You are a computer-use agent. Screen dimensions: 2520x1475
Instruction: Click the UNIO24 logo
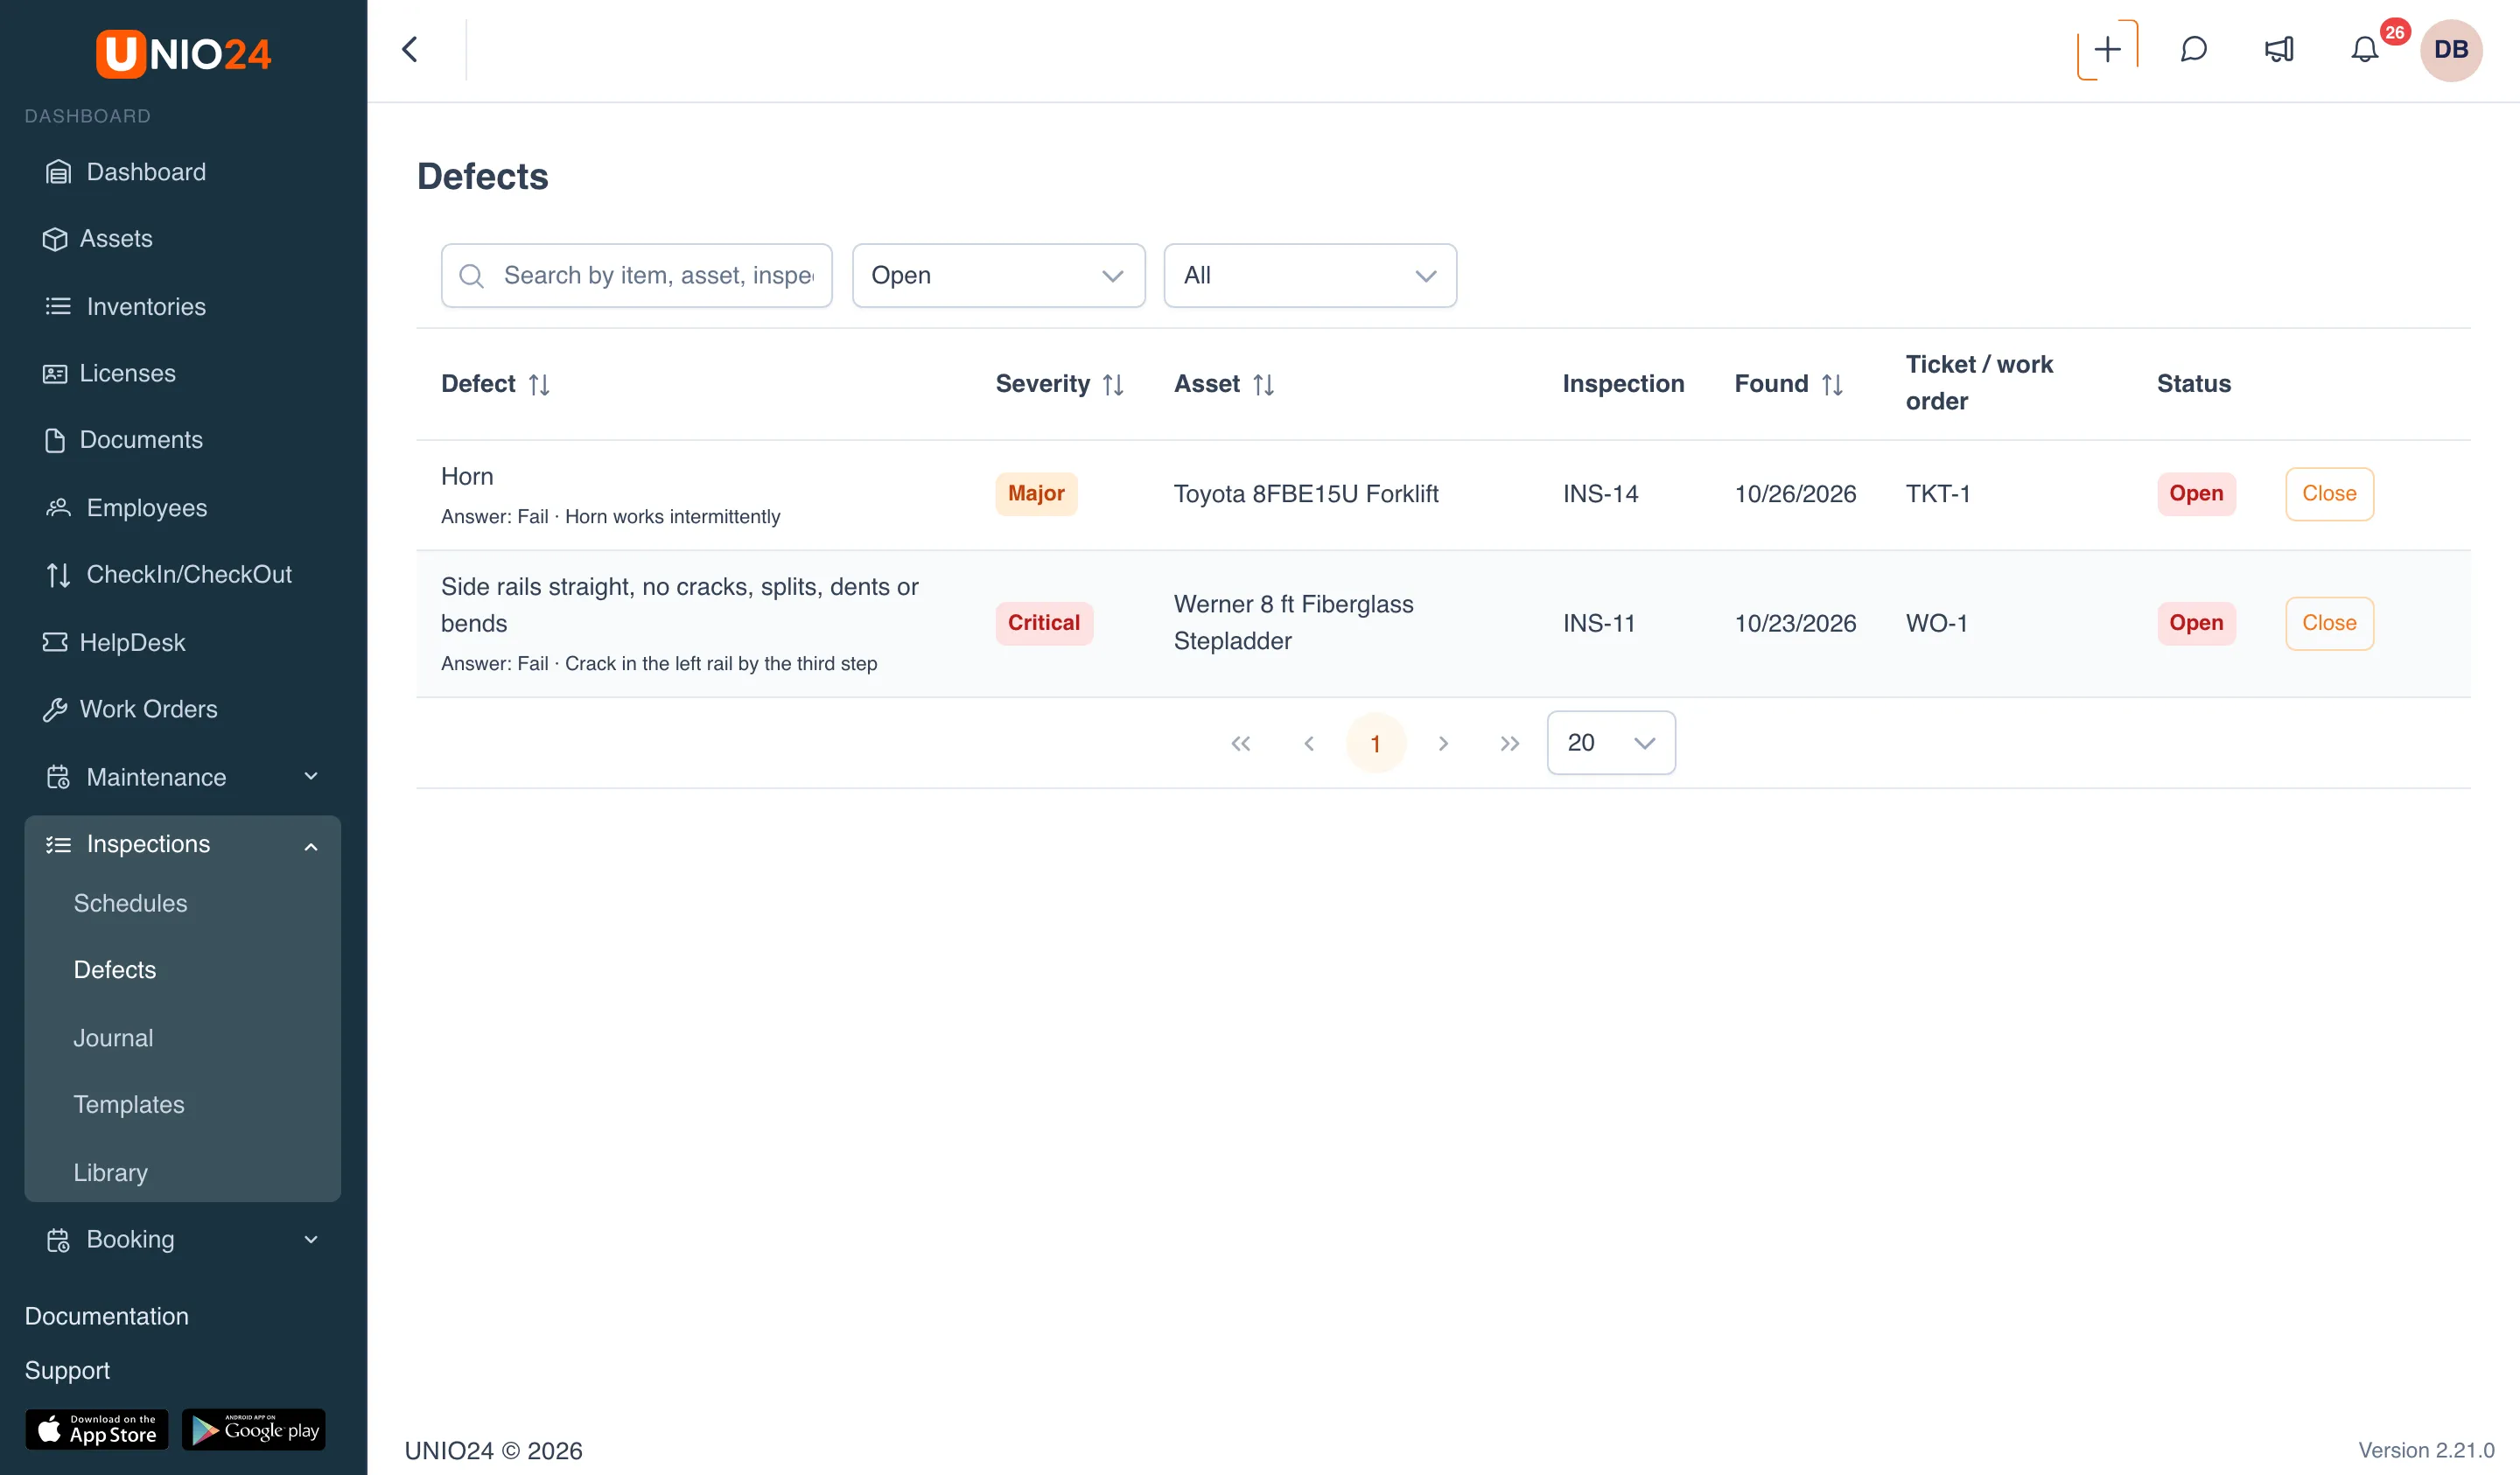coord(183,53)
